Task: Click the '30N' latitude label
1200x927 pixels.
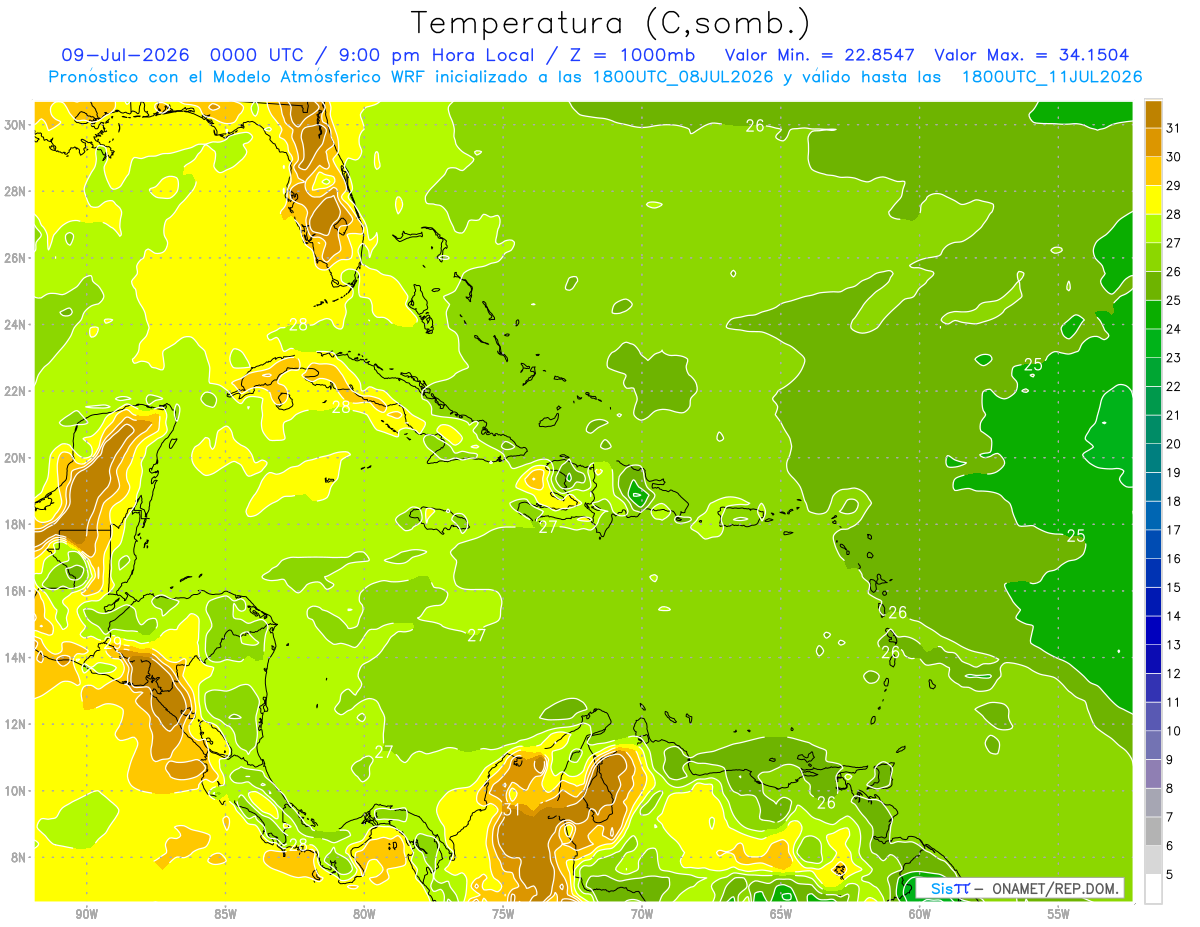Action: [x=14, y=125]
